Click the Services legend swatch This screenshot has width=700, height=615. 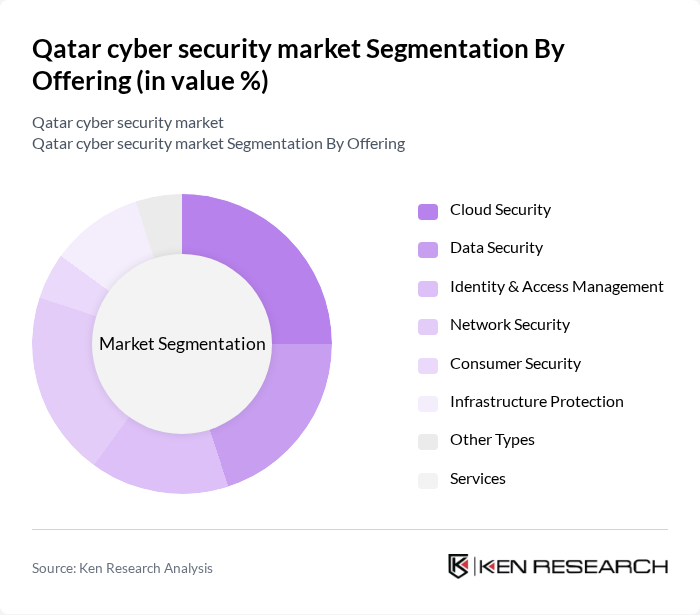pos(427,480)
